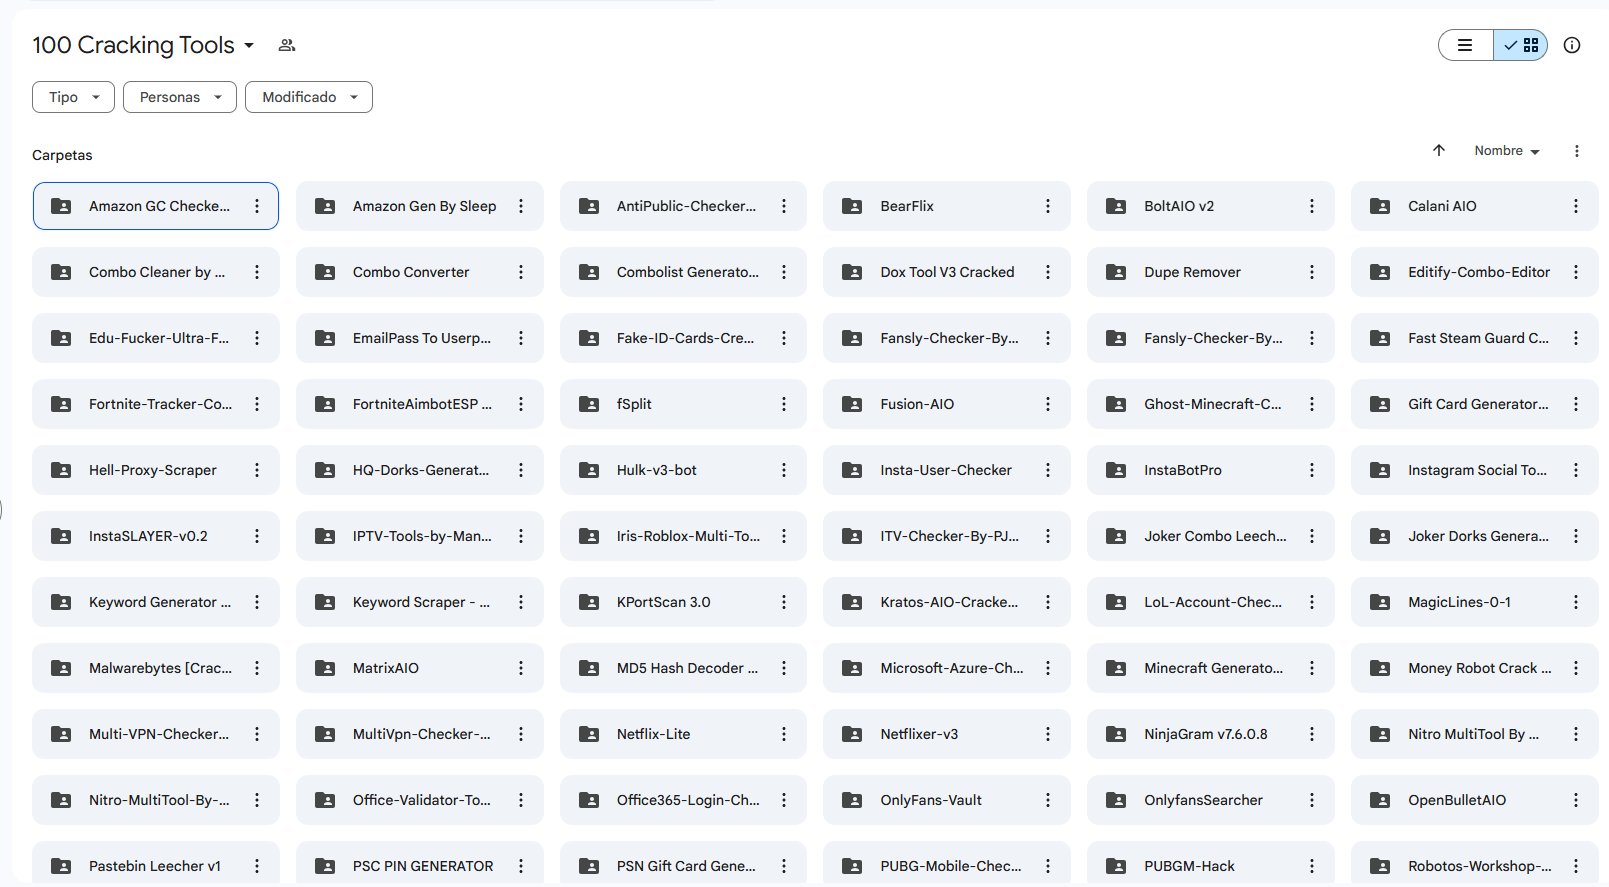Open more sort options next to Nombre
This screenshot has width=1609, height=887.
tap(1577, 151)
